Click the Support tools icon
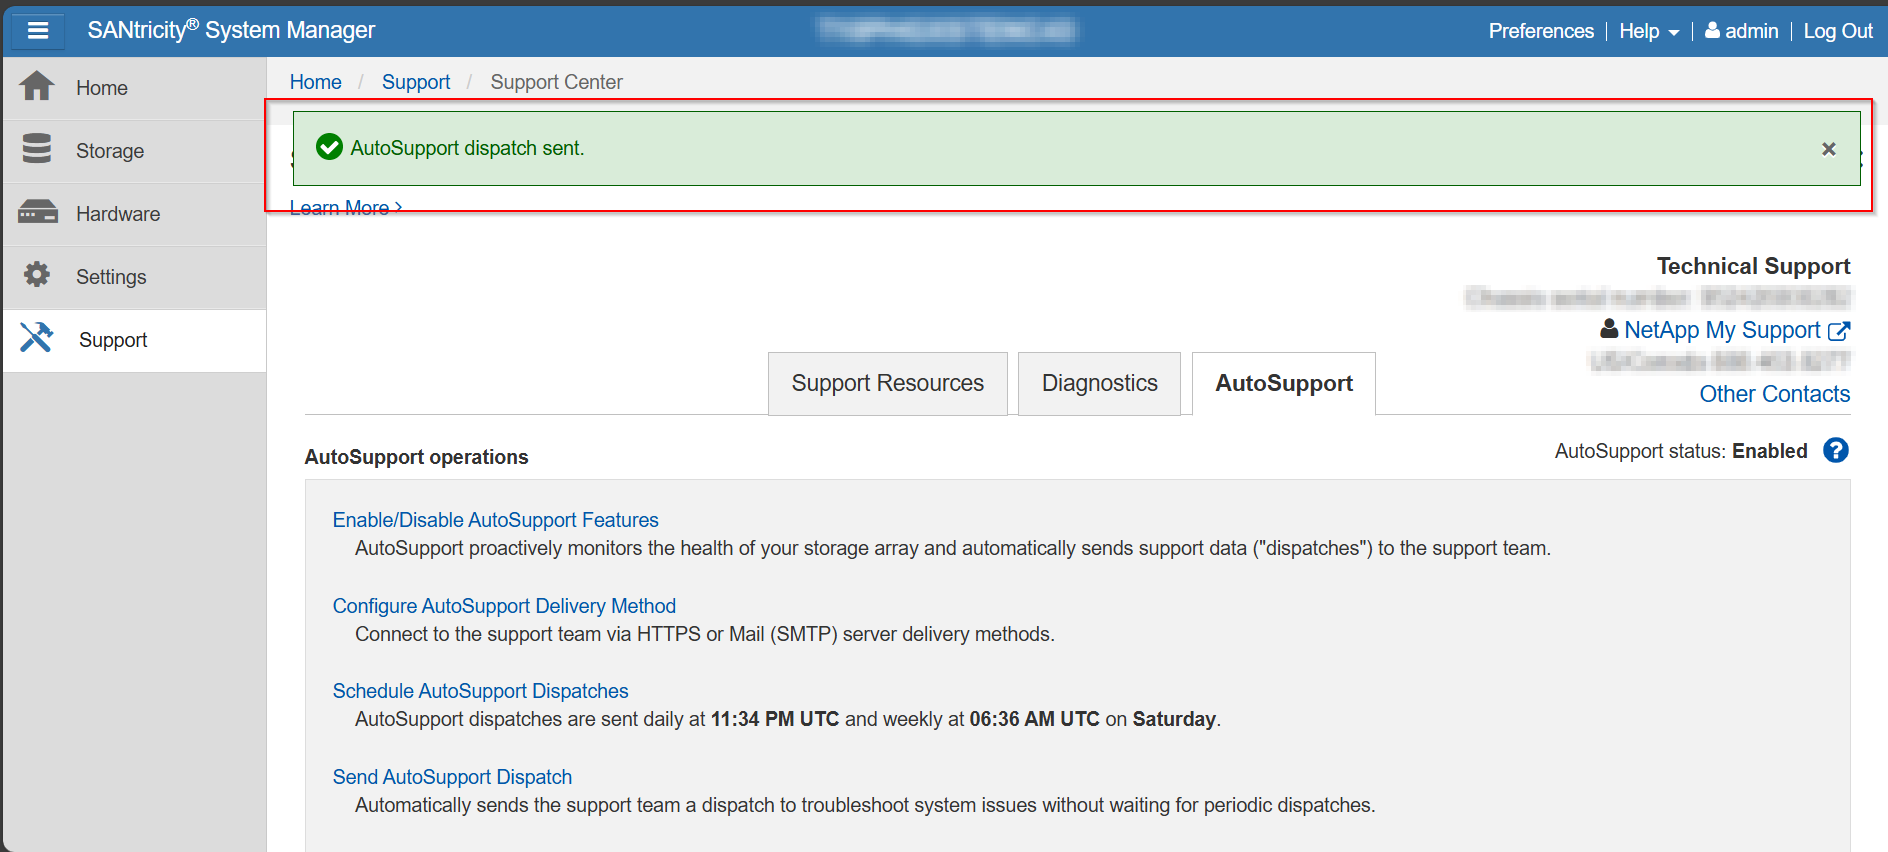This screenshot has width=1888, height=852. coord(37,338)
